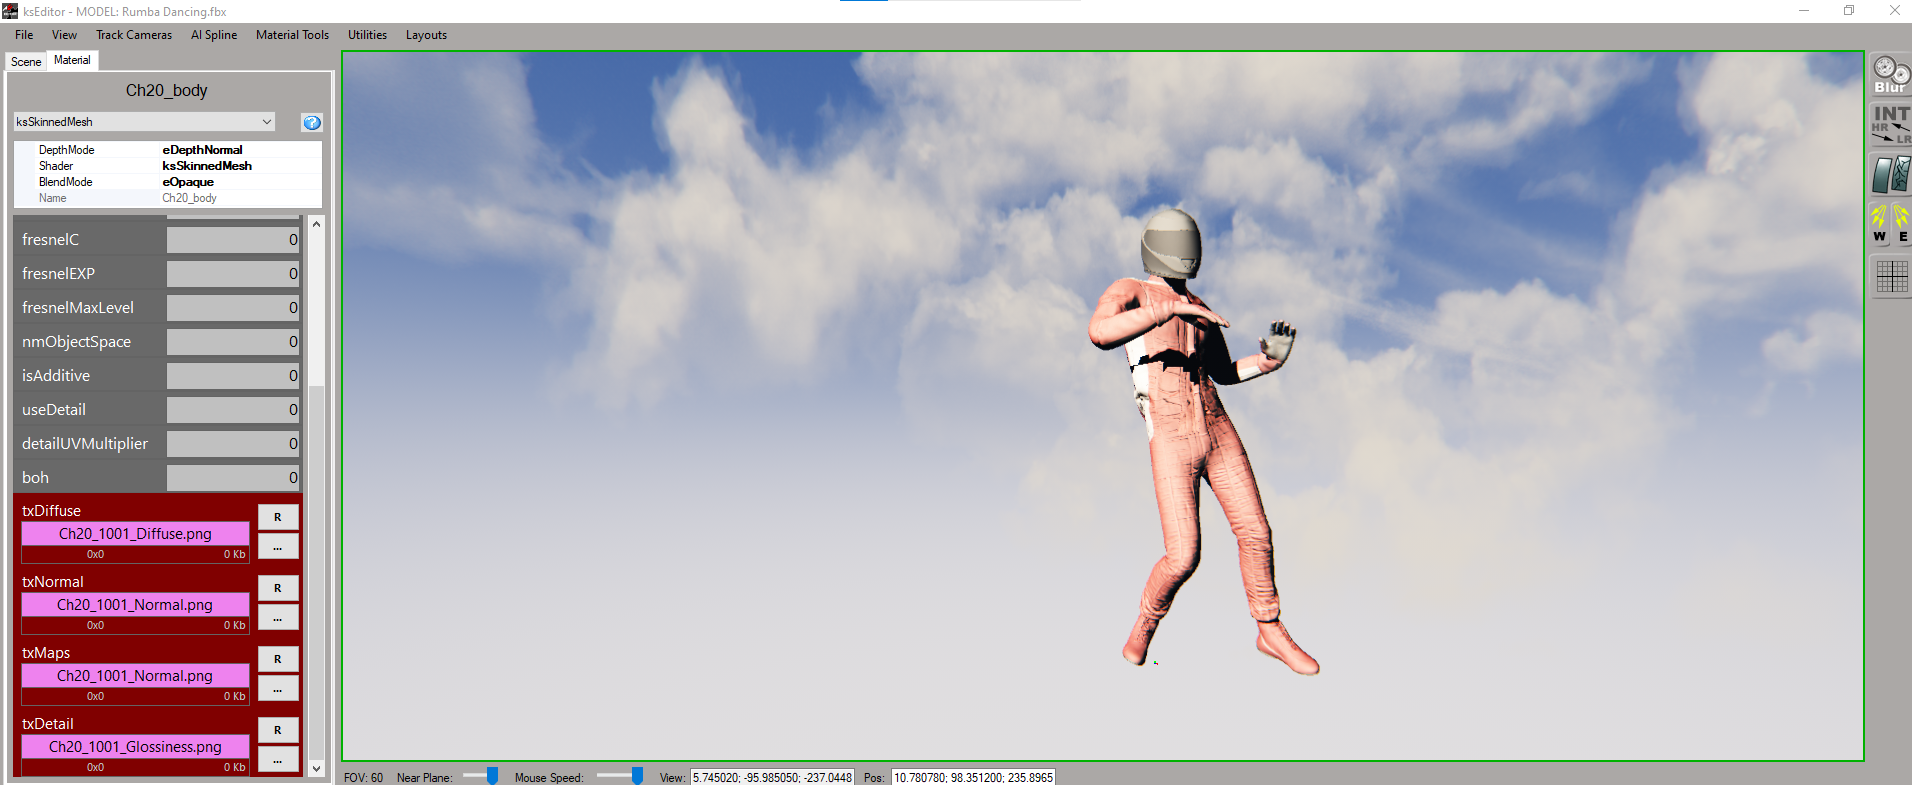The height and width of the screenshot is (785, 1912).
Task: Click the txNormal Ch20_1001_Normal.png texture slot
Action: (x=135, y=605)
